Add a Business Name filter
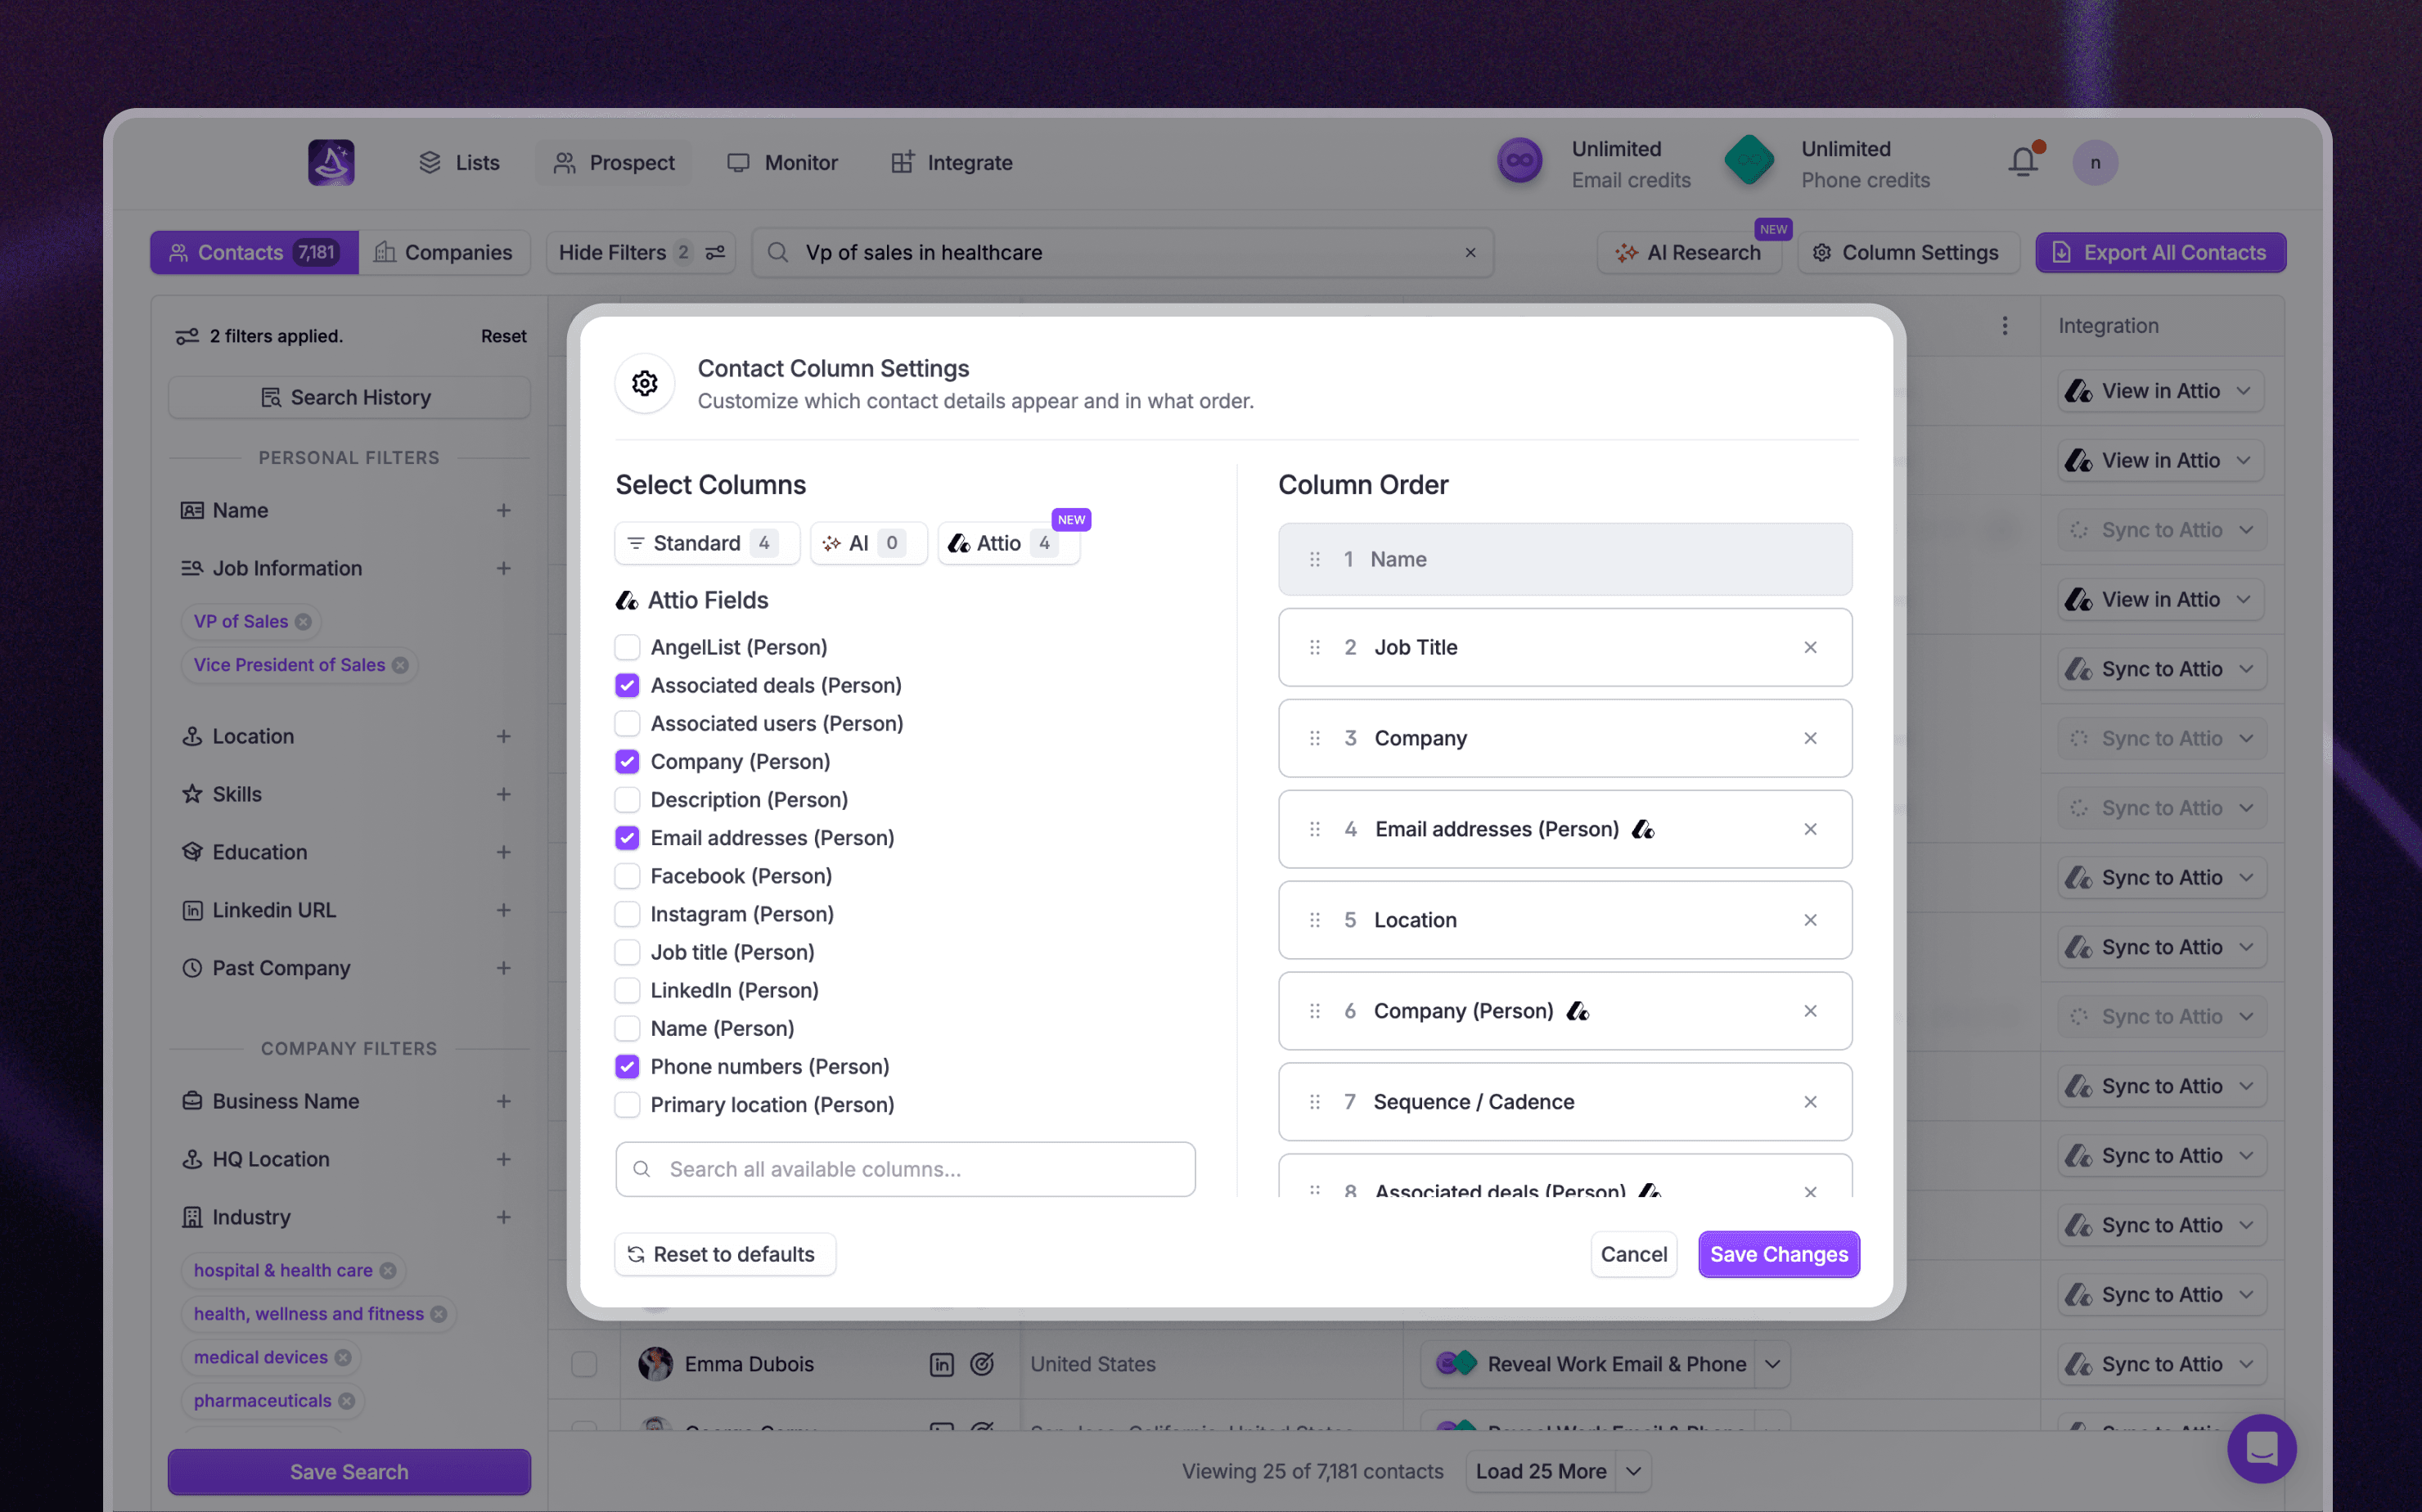This screenshot has width=2422, height=1512. 504,1102
